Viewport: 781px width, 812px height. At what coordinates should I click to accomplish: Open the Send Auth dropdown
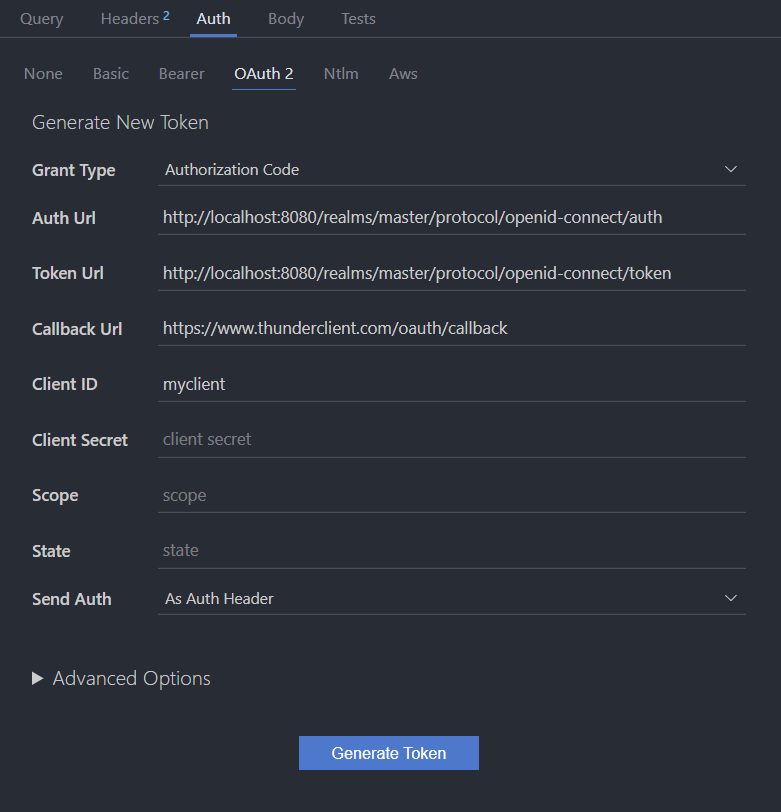[451, 599]
